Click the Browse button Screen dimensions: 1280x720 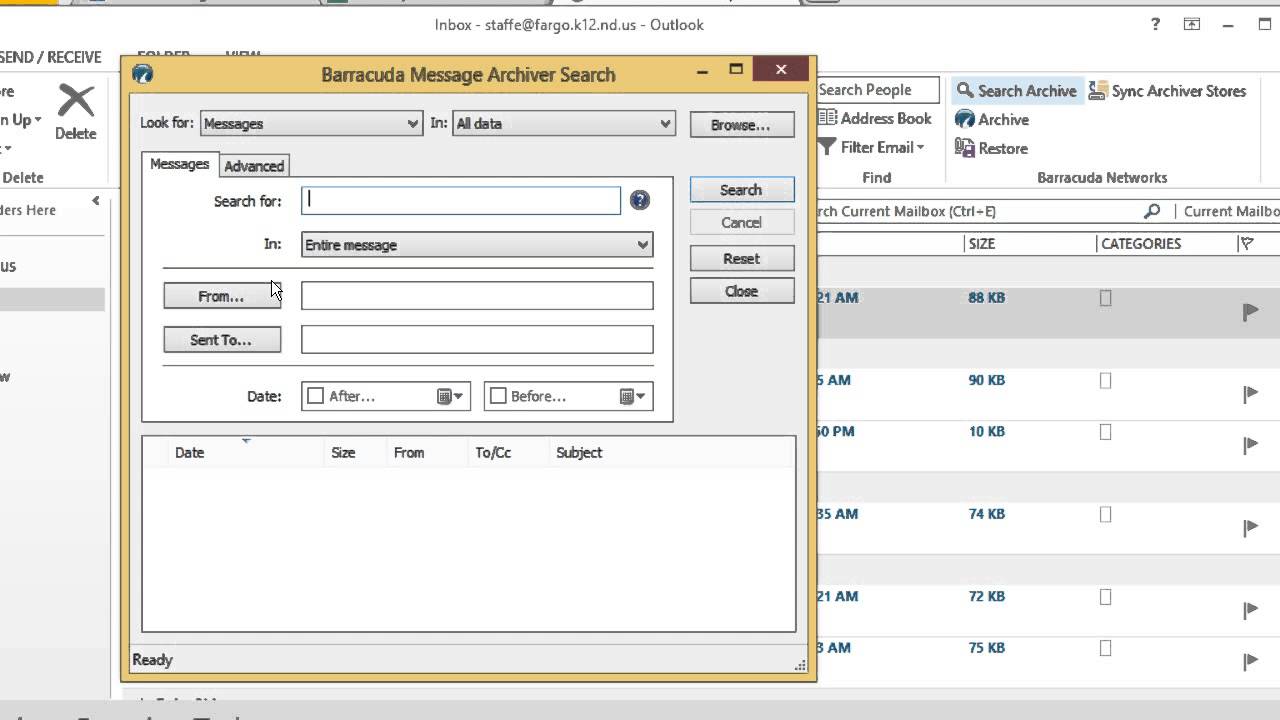click(741, 125)
